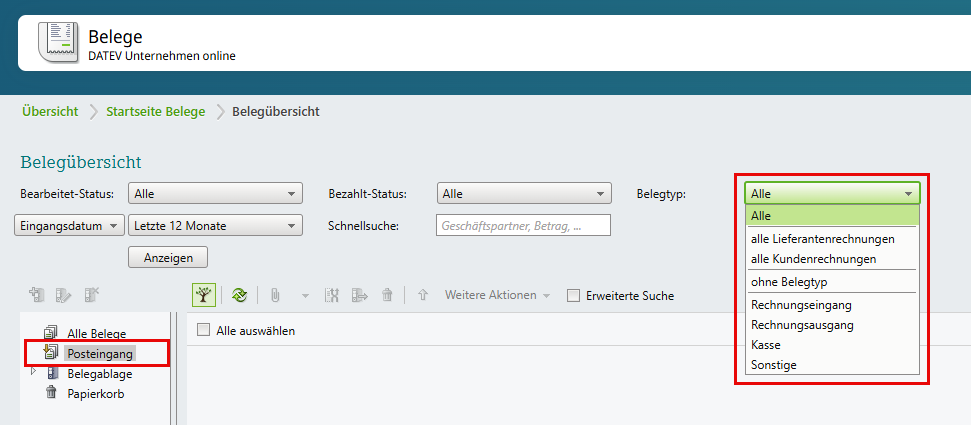The width and height of the screenshot is (971, 425).
Task: Go to the Übersicht breadcrumb link
Action: coord(50,111)
